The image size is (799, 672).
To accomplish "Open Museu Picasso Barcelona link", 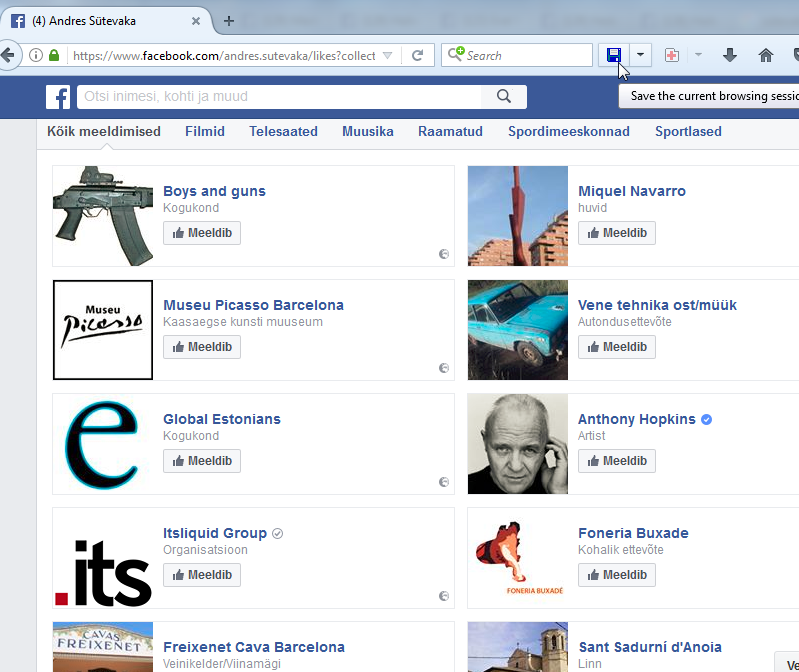I will pyautogui.click(x=253, y=305).
